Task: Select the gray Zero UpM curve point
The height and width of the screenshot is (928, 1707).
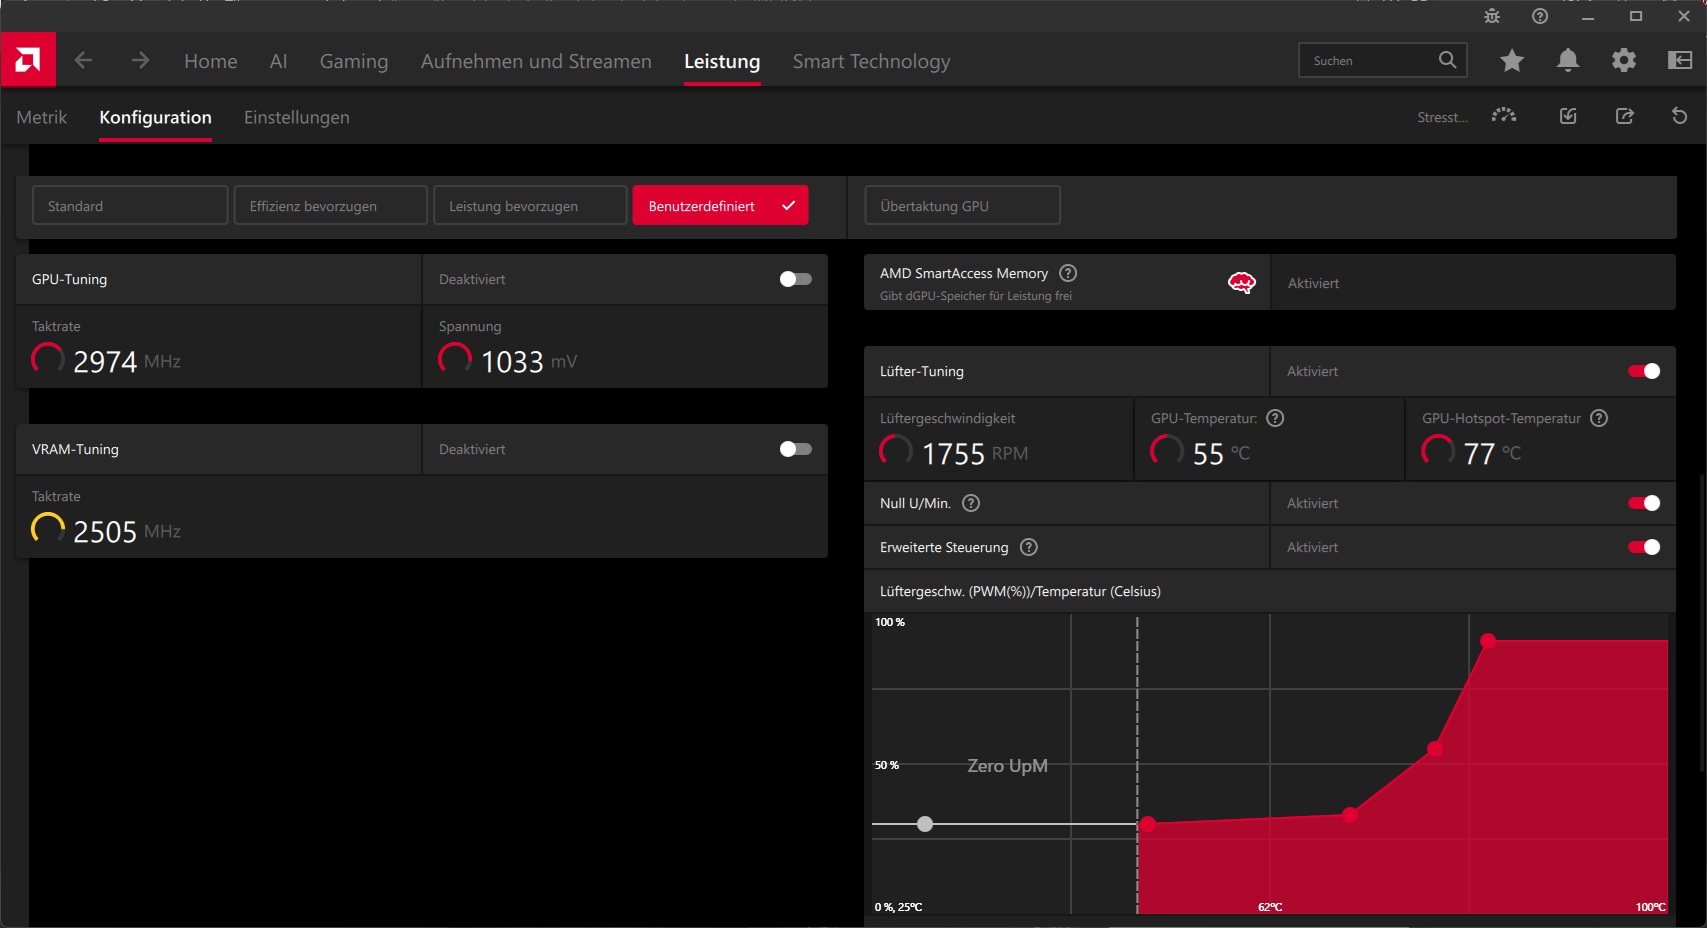Action: click(925, 824)
